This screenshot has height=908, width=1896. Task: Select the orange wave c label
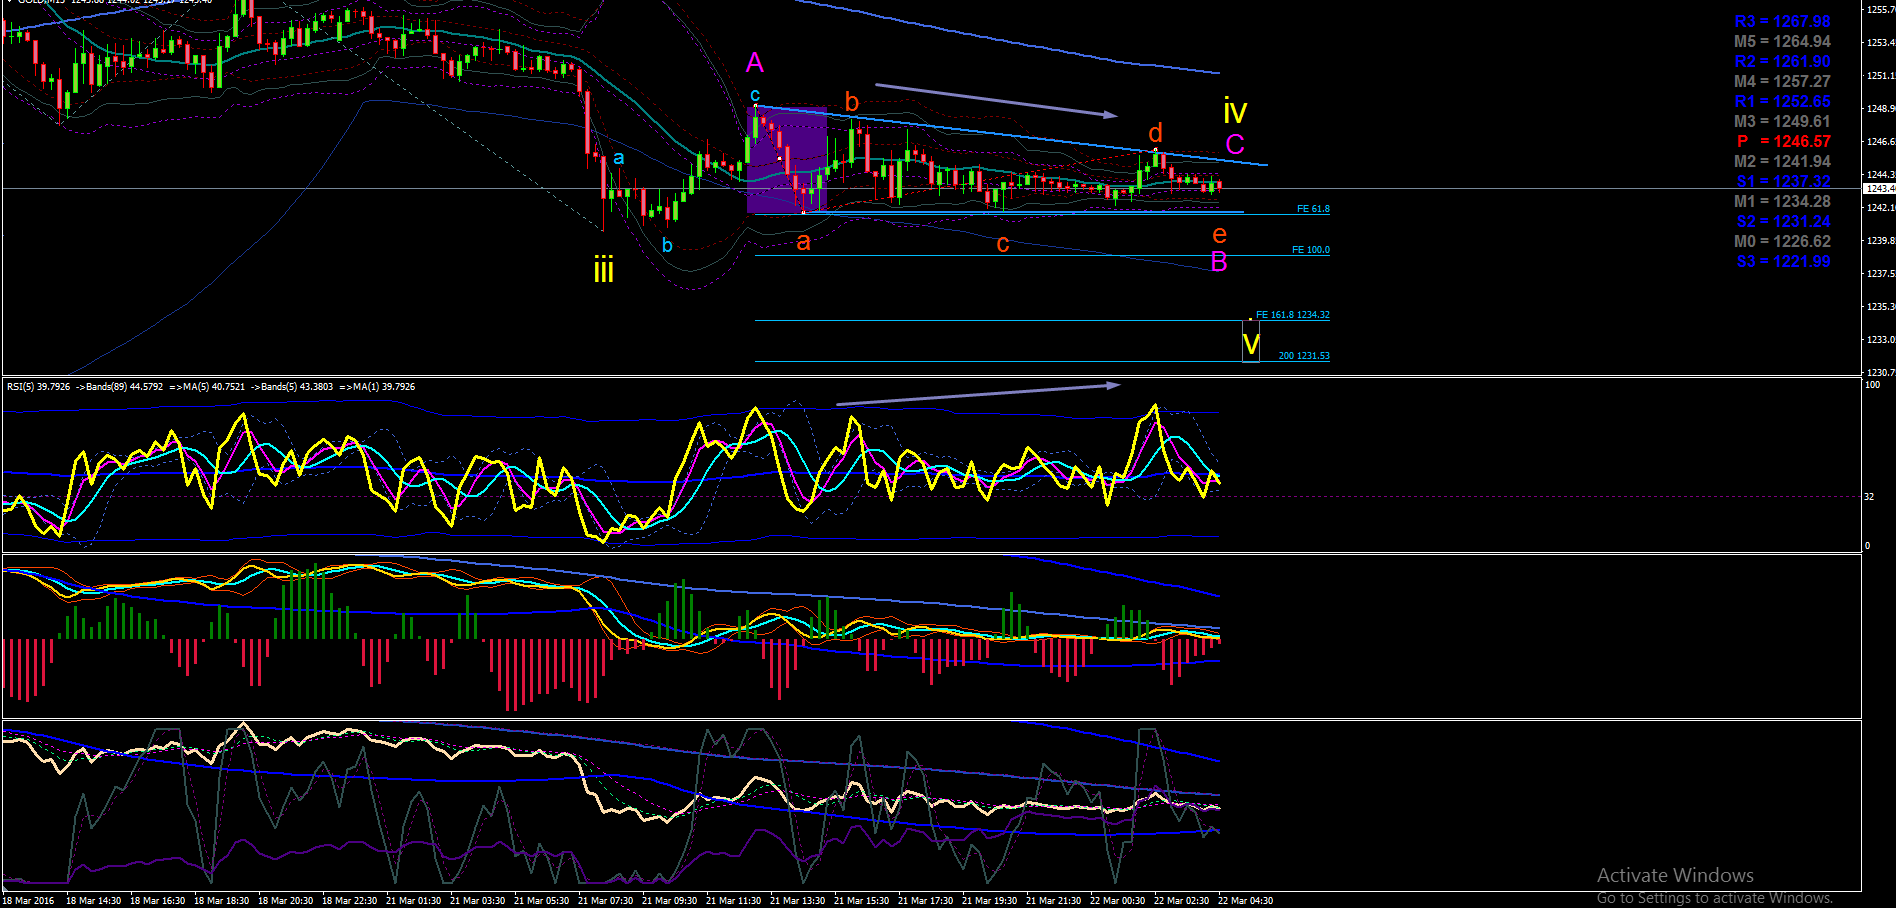pos(1003,245)
